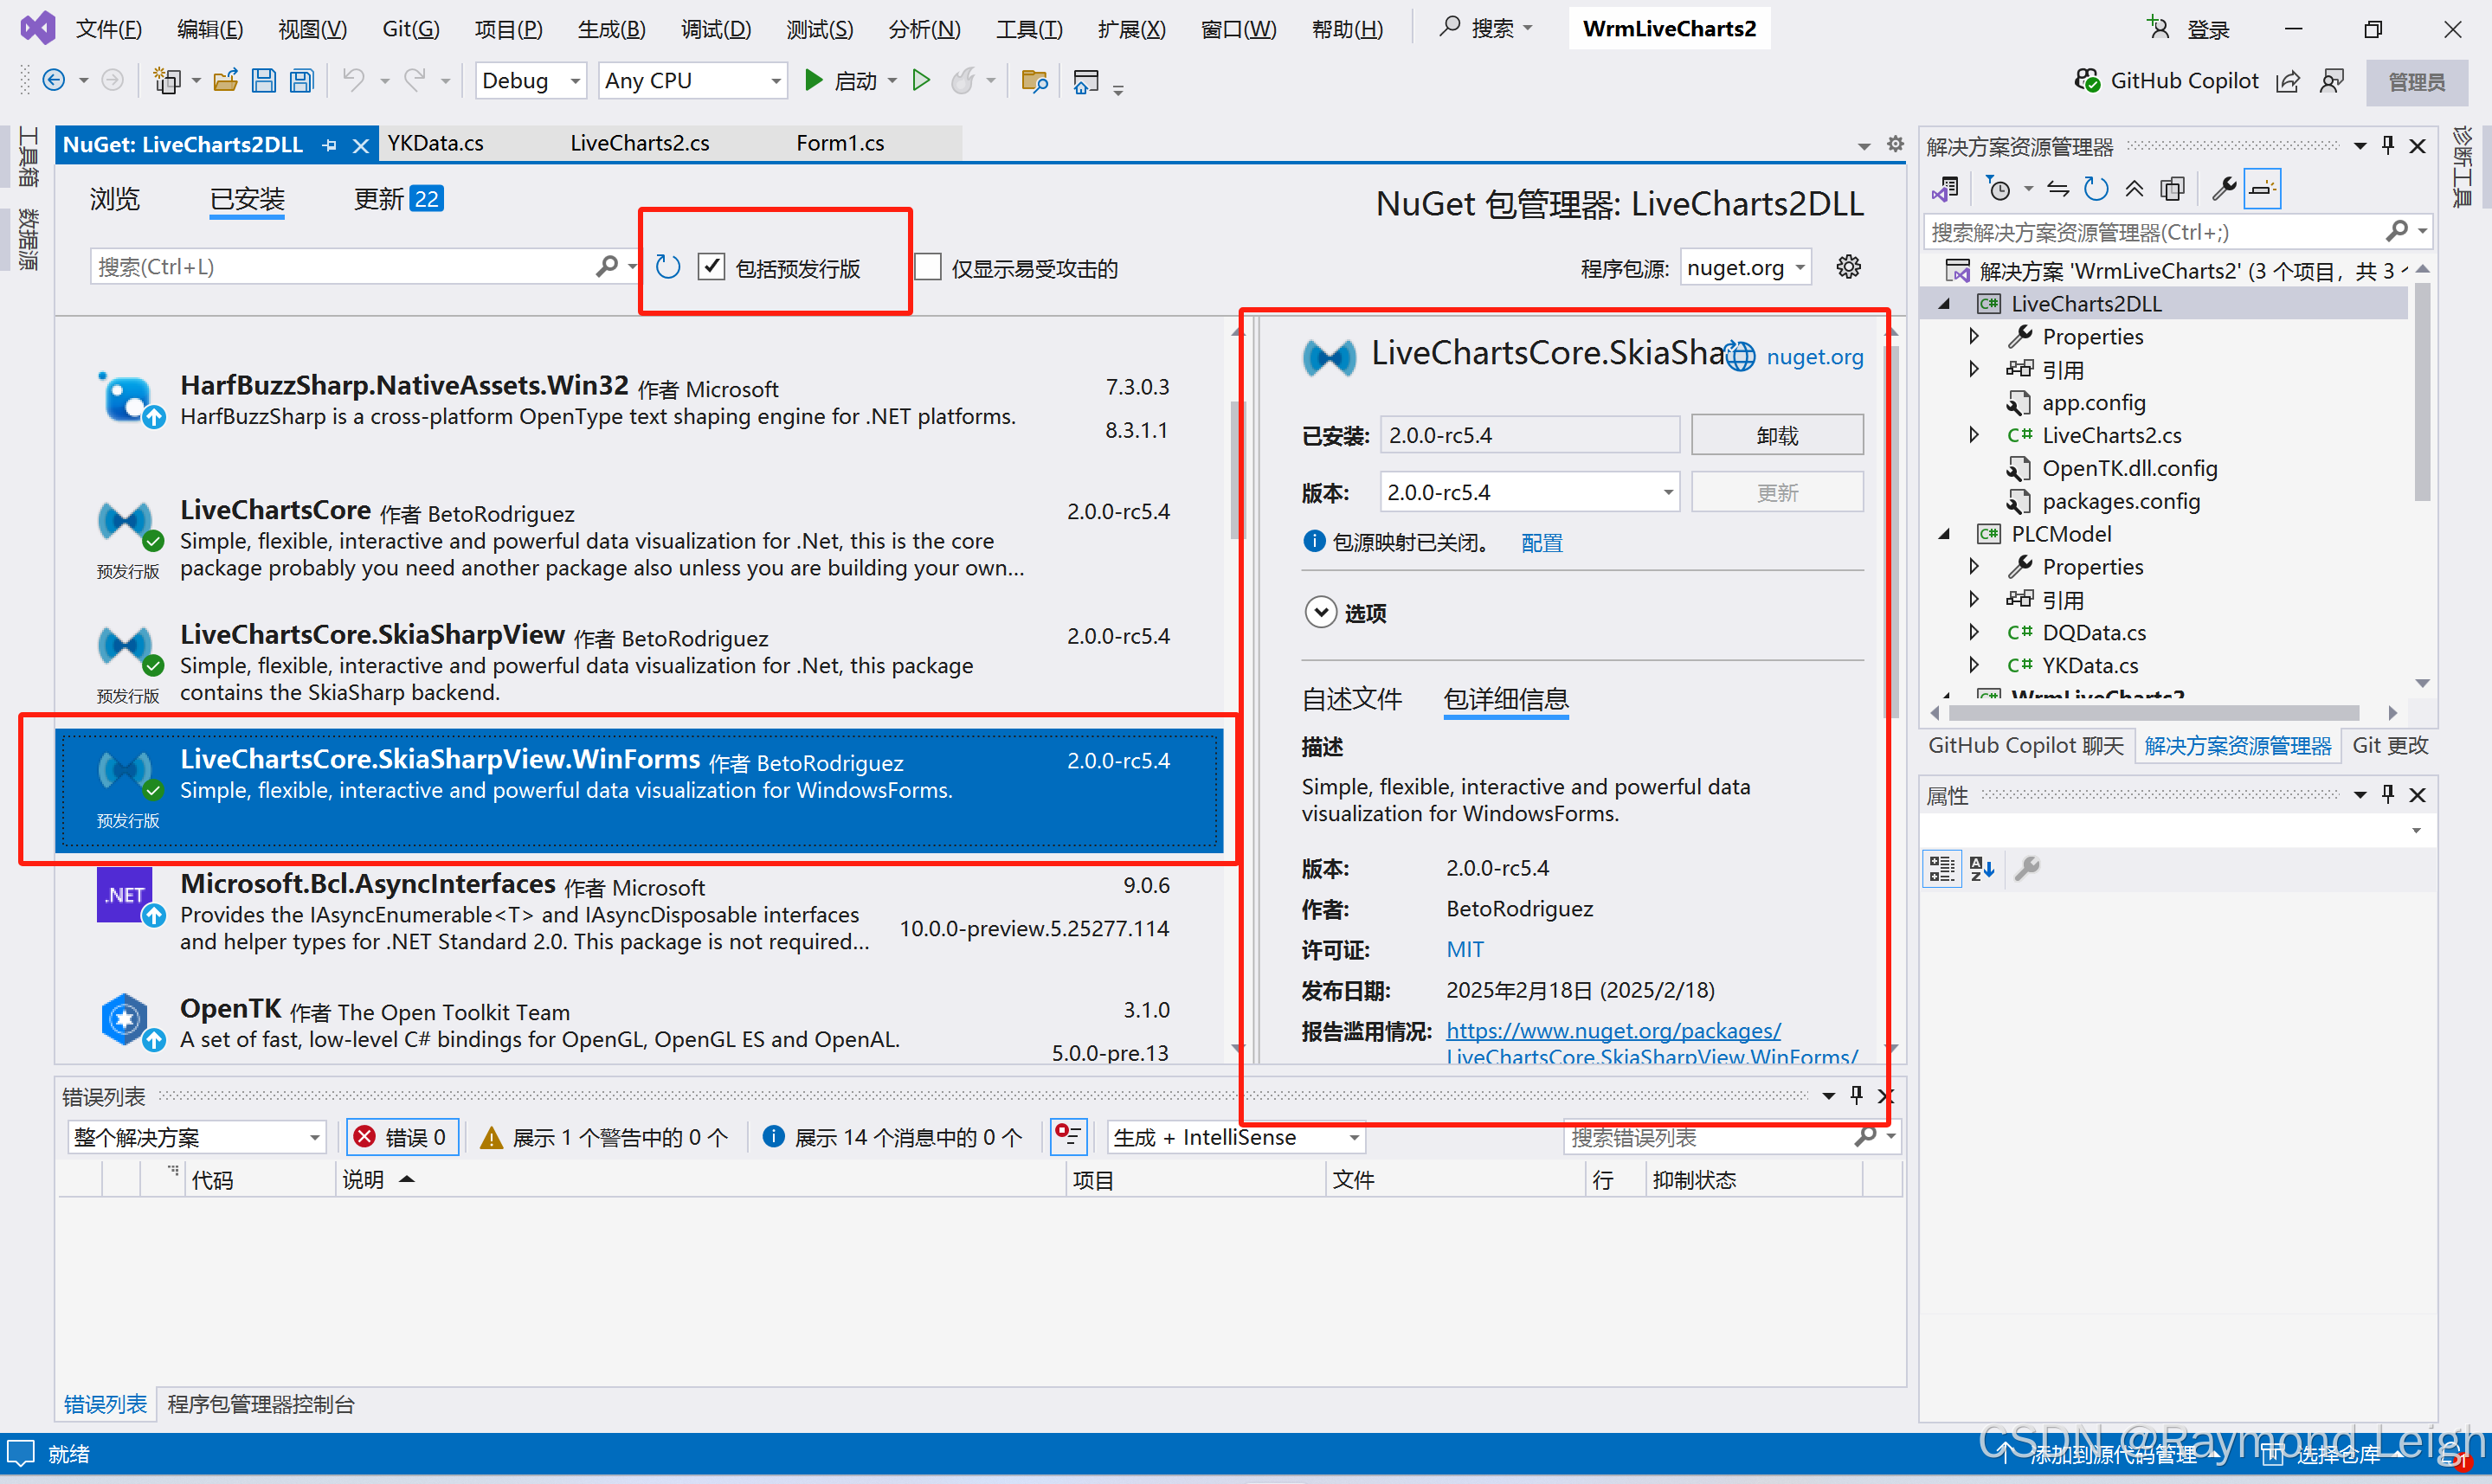Open the Debug configuration dropdown
This screenshot has width=2492, height=1484.
pos(530,81)
